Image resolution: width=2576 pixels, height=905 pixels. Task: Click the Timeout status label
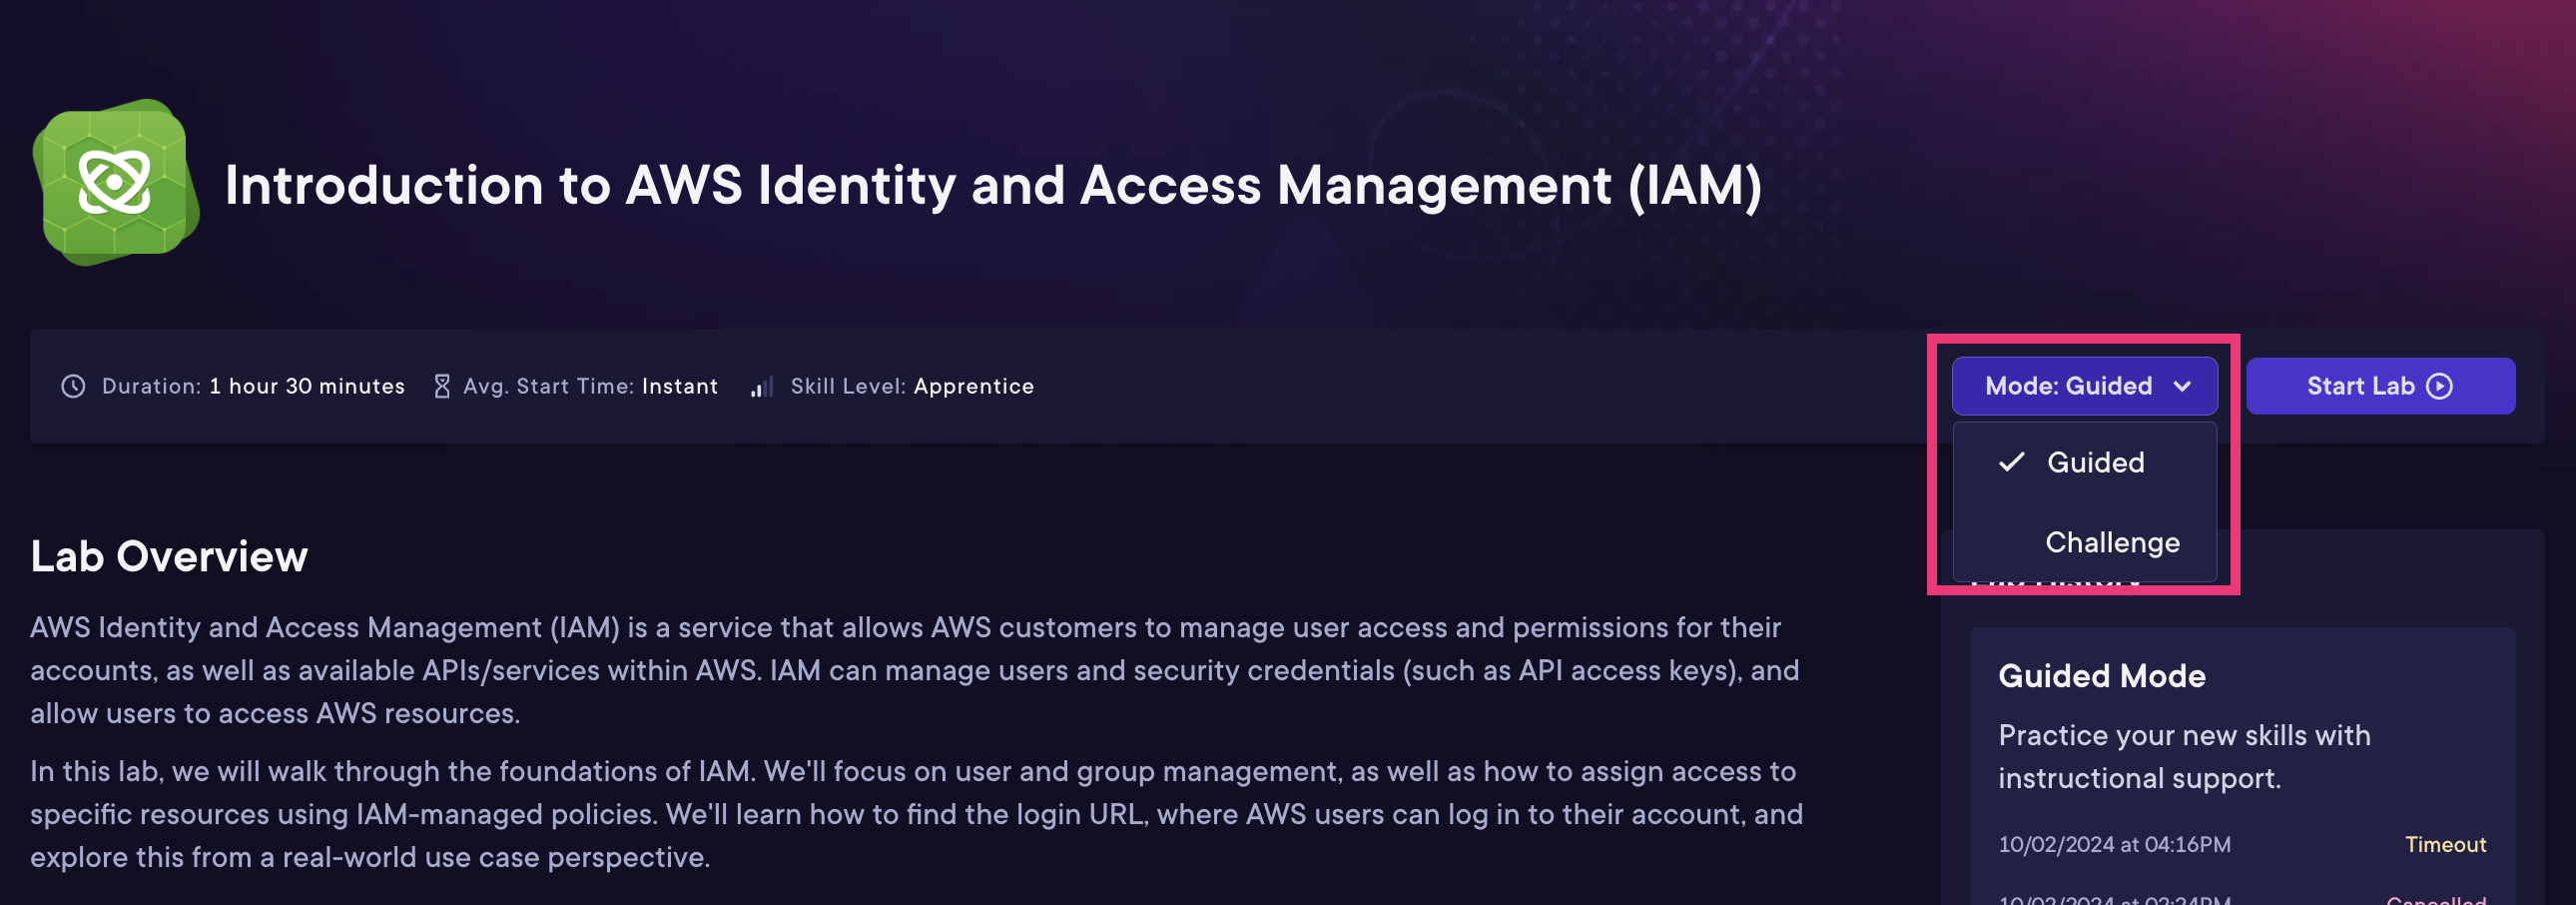point(2445,844)
